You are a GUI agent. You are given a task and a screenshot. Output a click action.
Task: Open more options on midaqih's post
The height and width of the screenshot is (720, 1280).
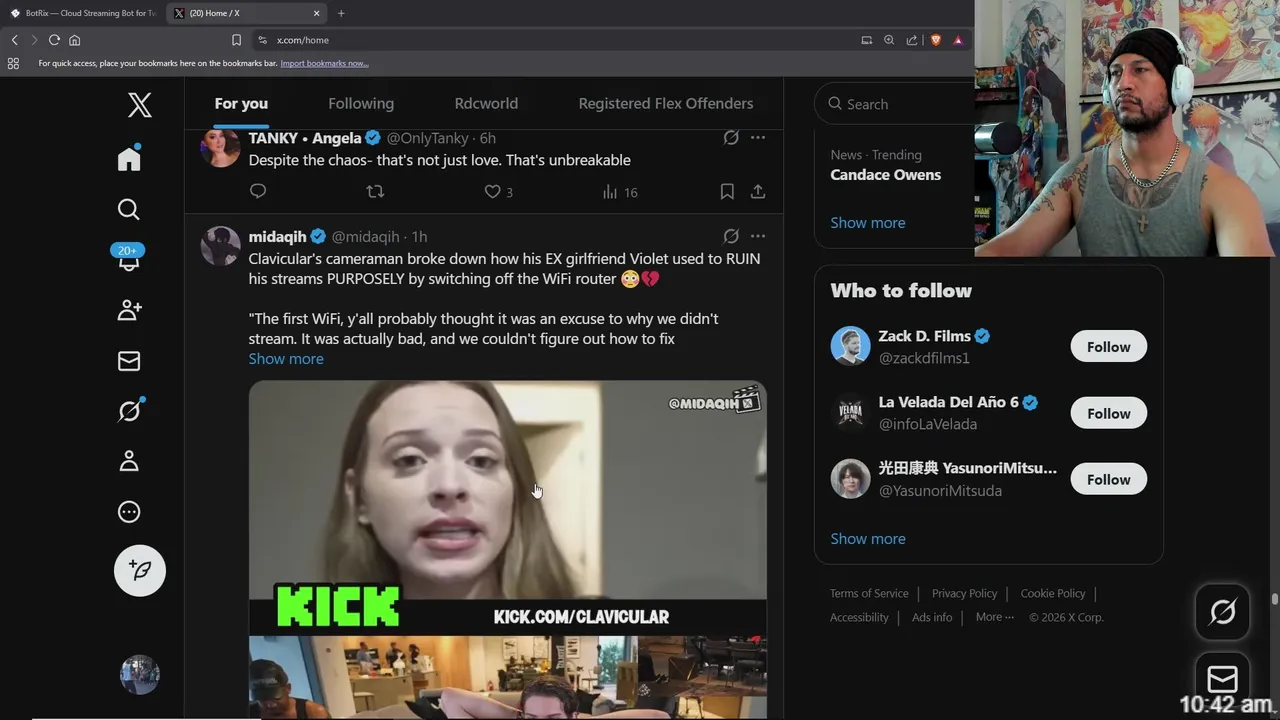pos(758,236)
